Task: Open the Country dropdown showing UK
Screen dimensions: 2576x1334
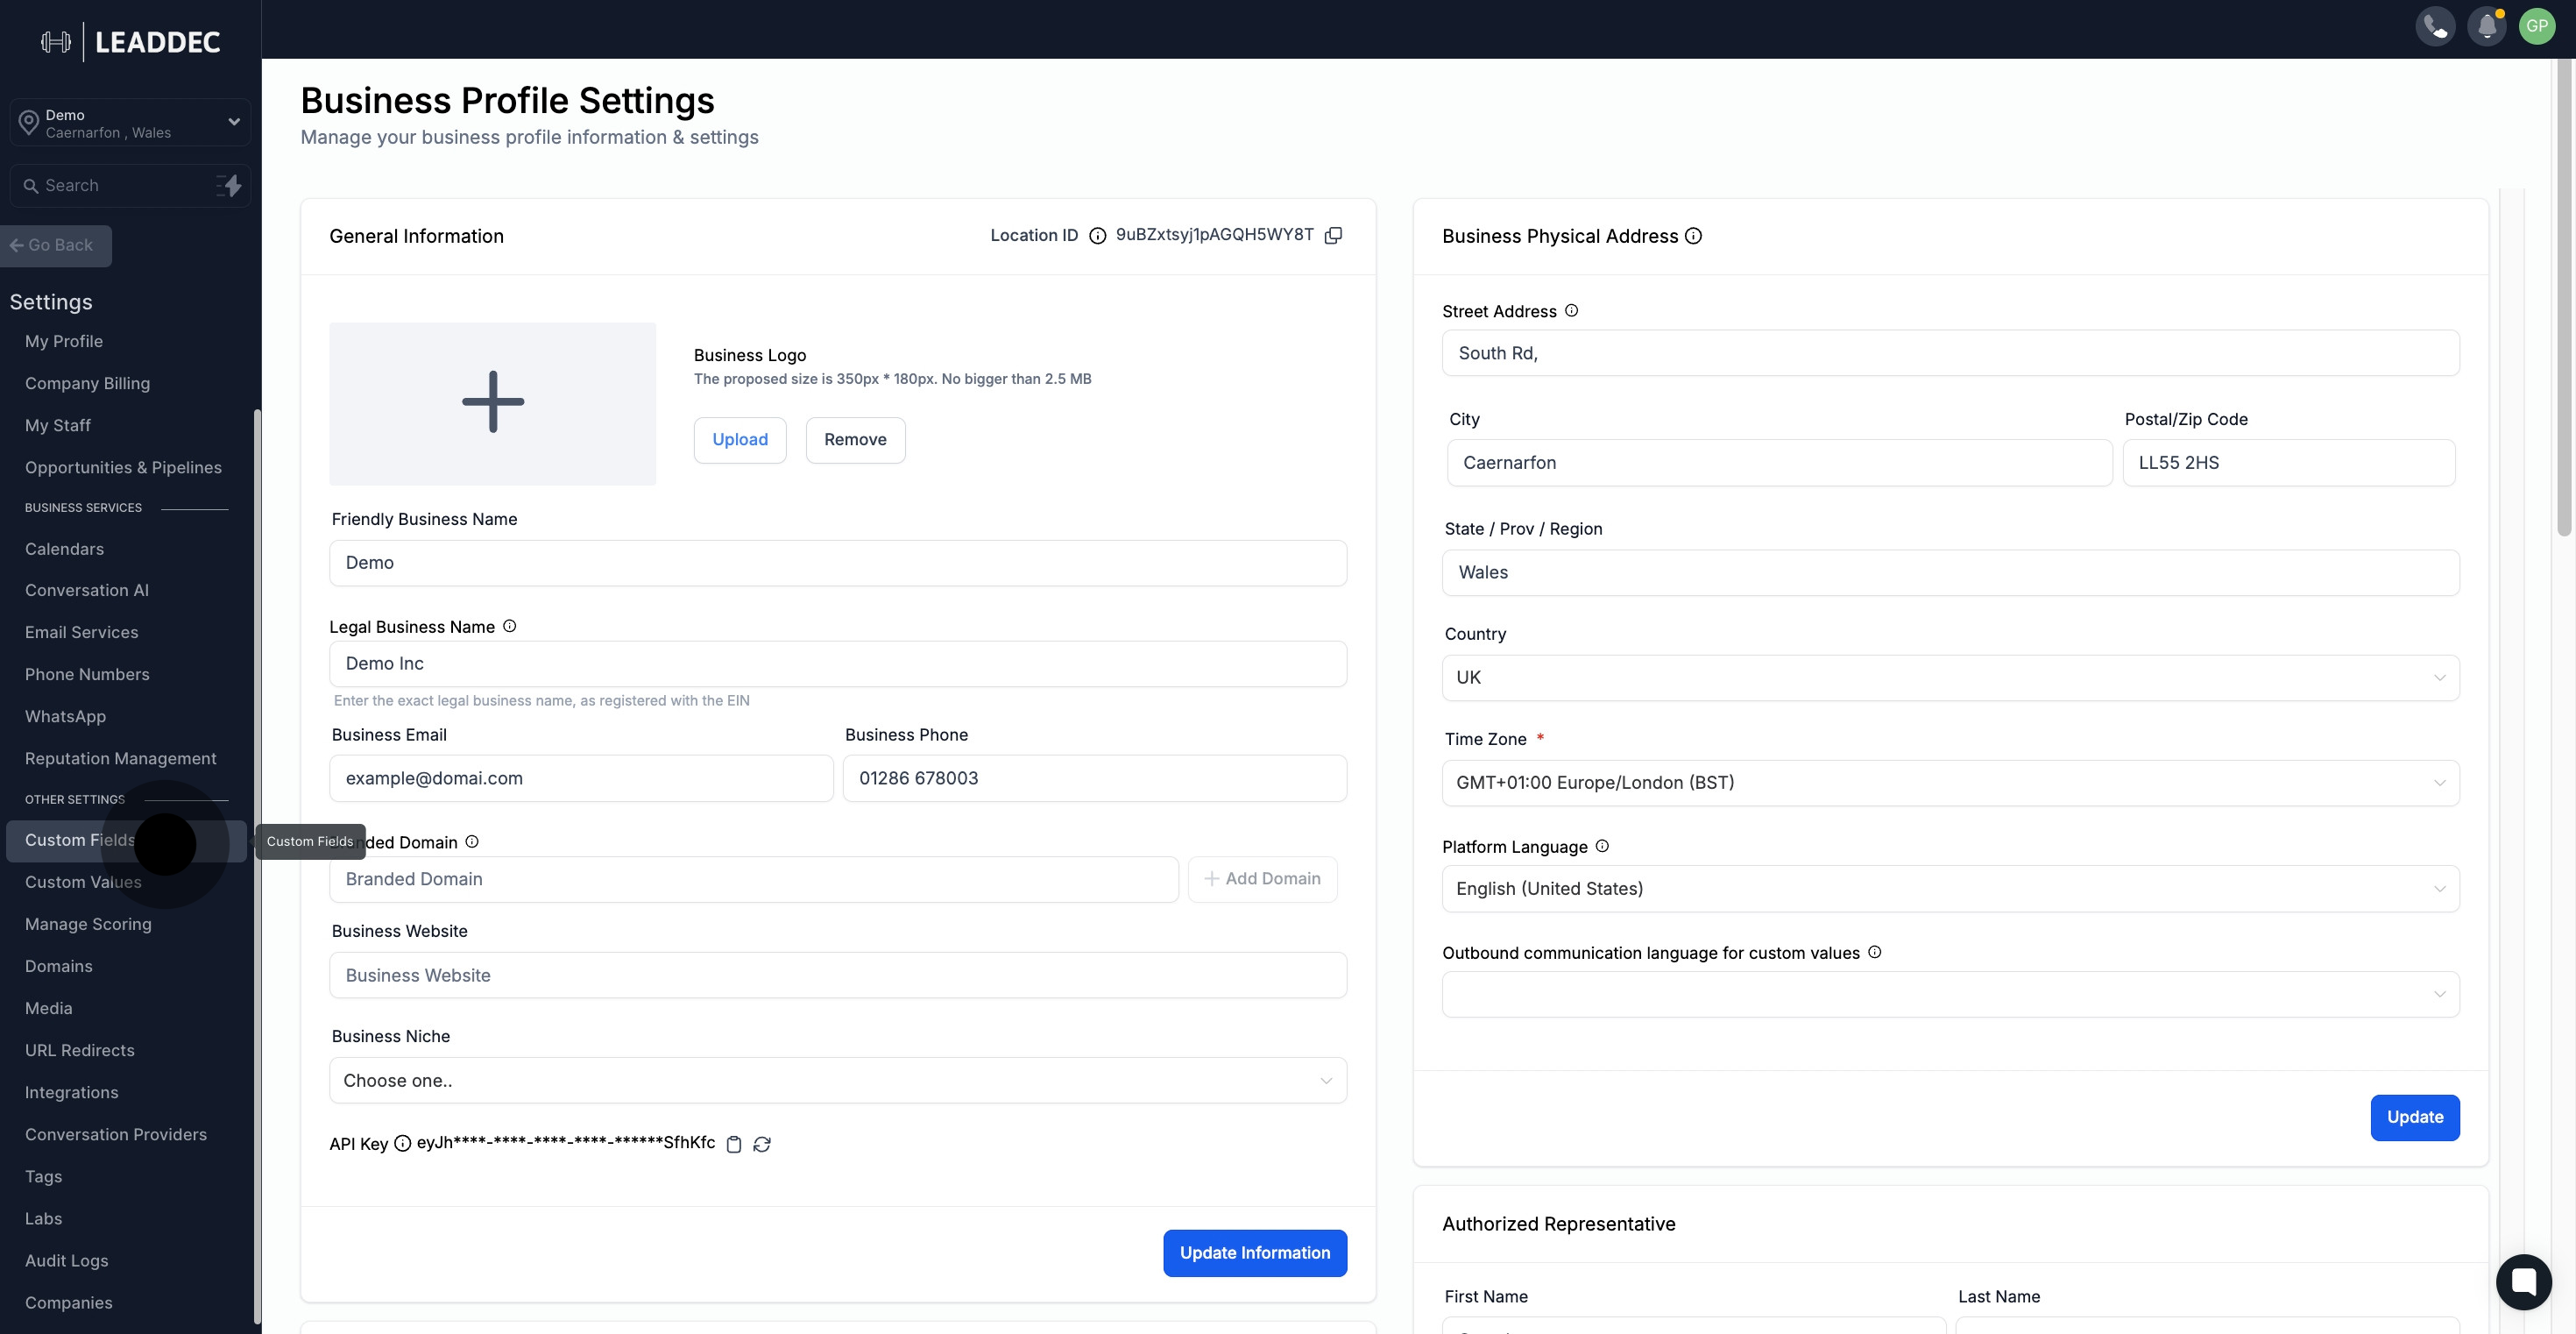Action: click(1950, 678)
